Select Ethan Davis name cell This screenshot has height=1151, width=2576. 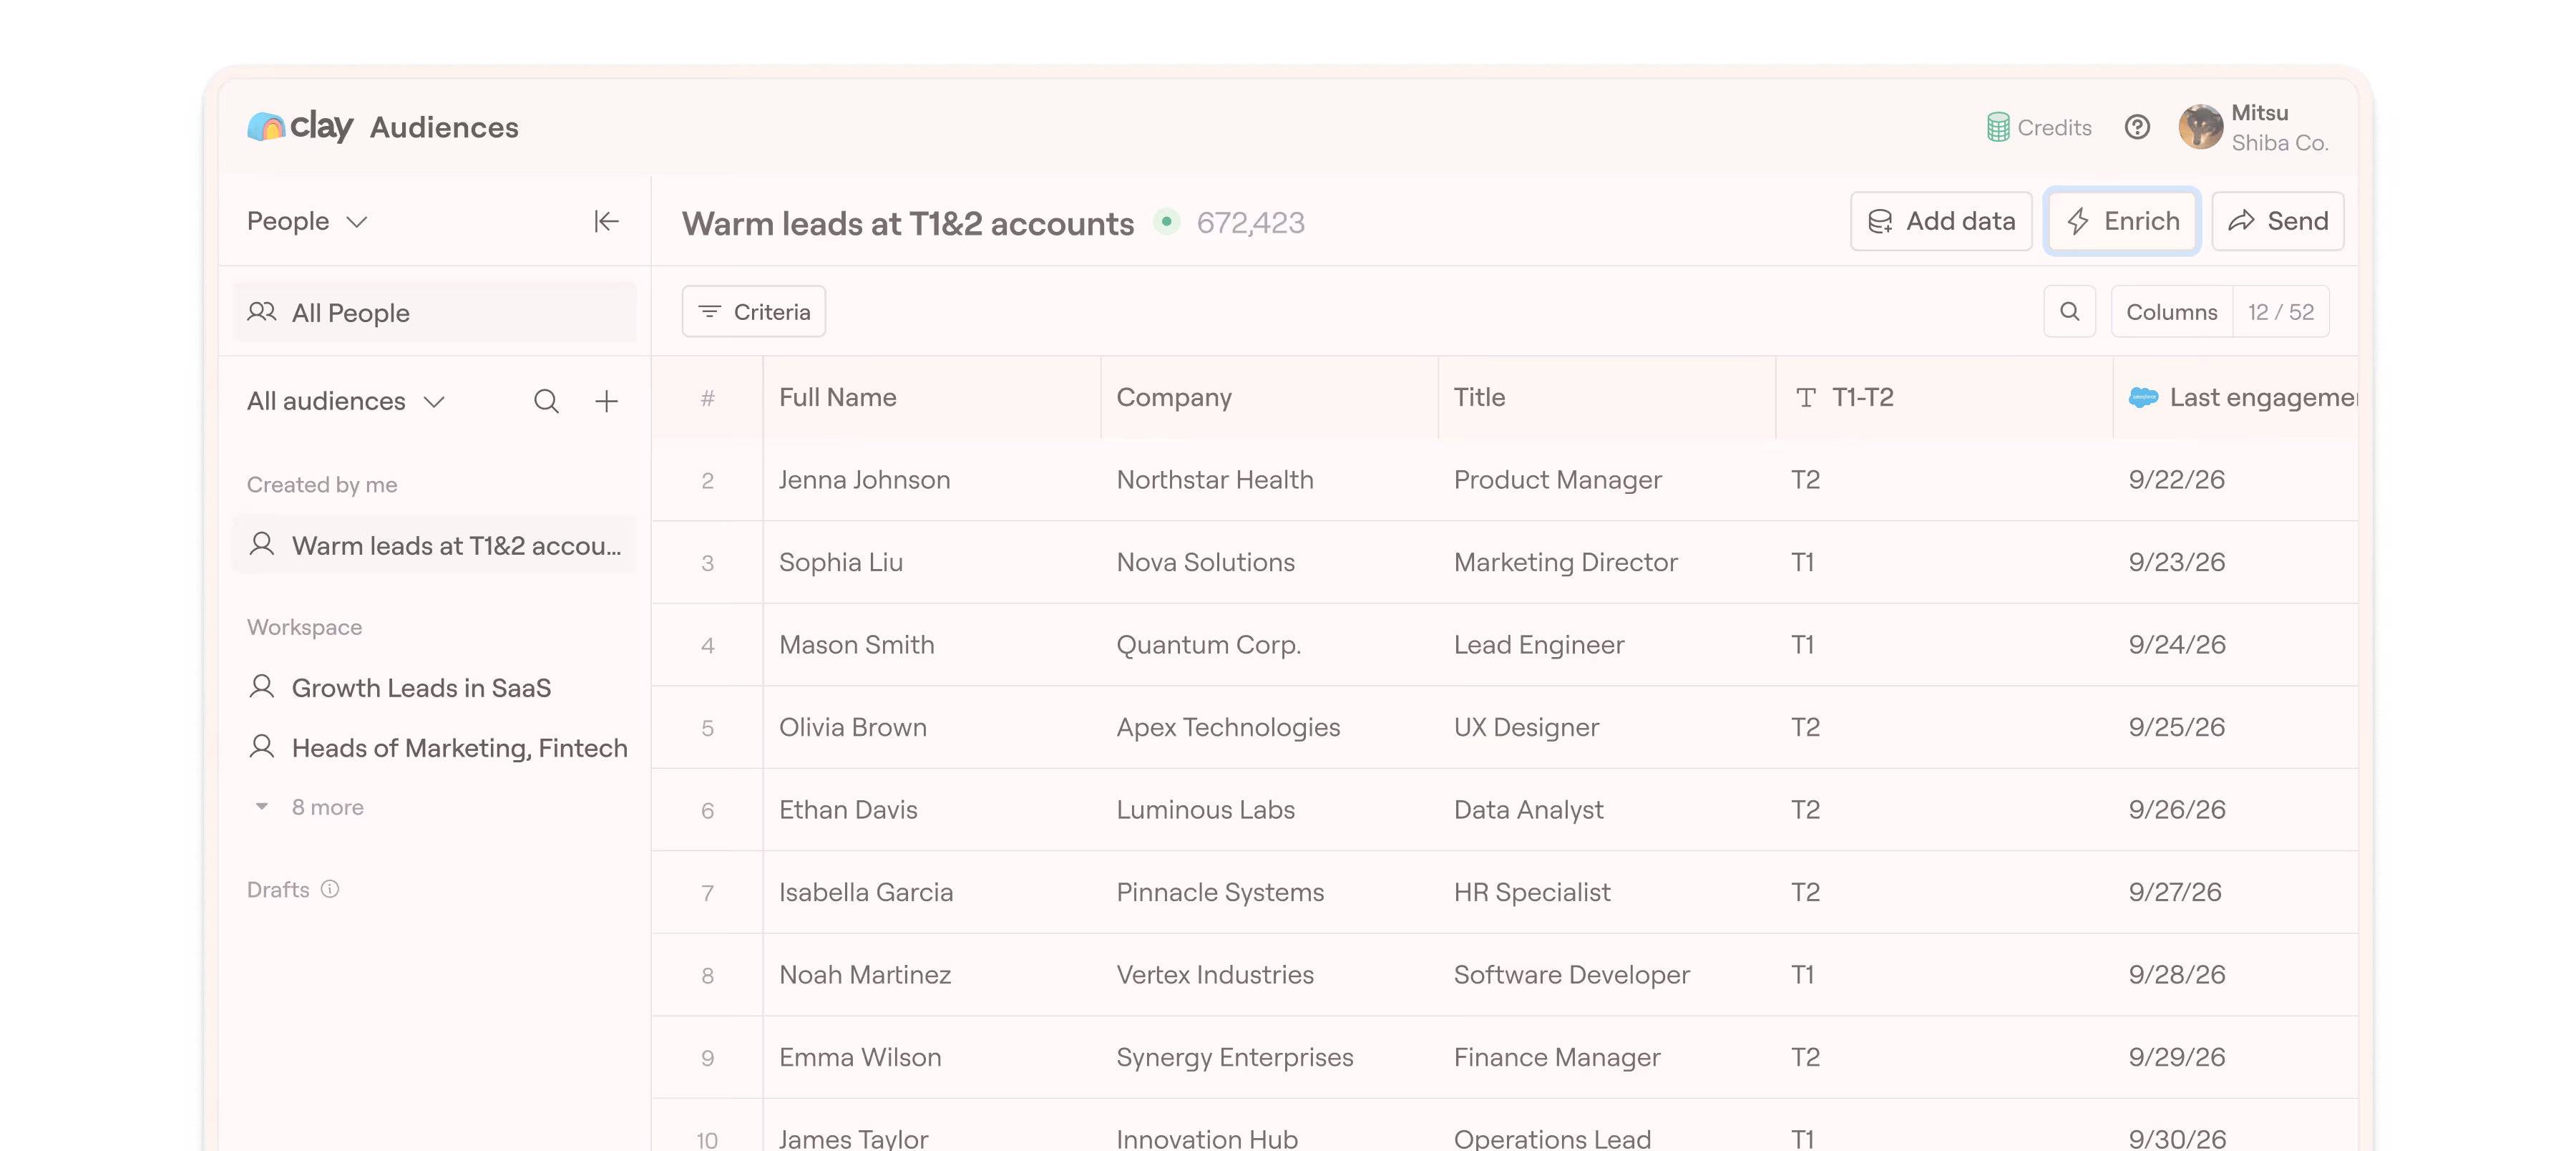(x=931, y=810)
